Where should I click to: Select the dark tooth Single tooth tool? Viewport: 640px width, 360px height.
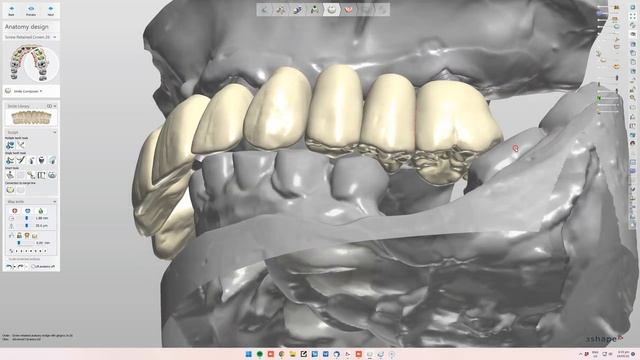click(42, 160)
